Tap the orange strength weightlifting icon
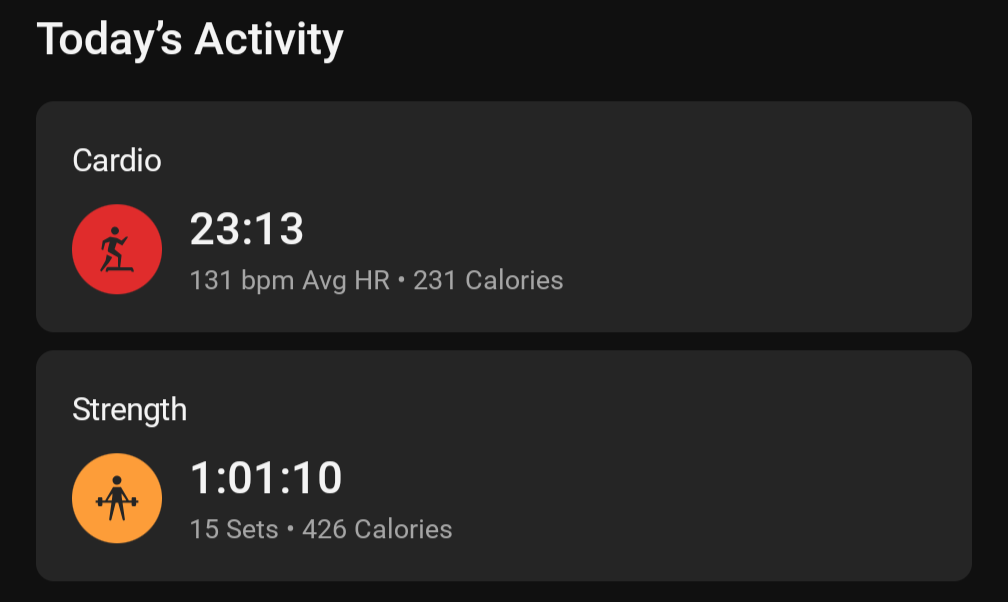The width and height of the screenshot is (1008, 602). pos(117,498)
